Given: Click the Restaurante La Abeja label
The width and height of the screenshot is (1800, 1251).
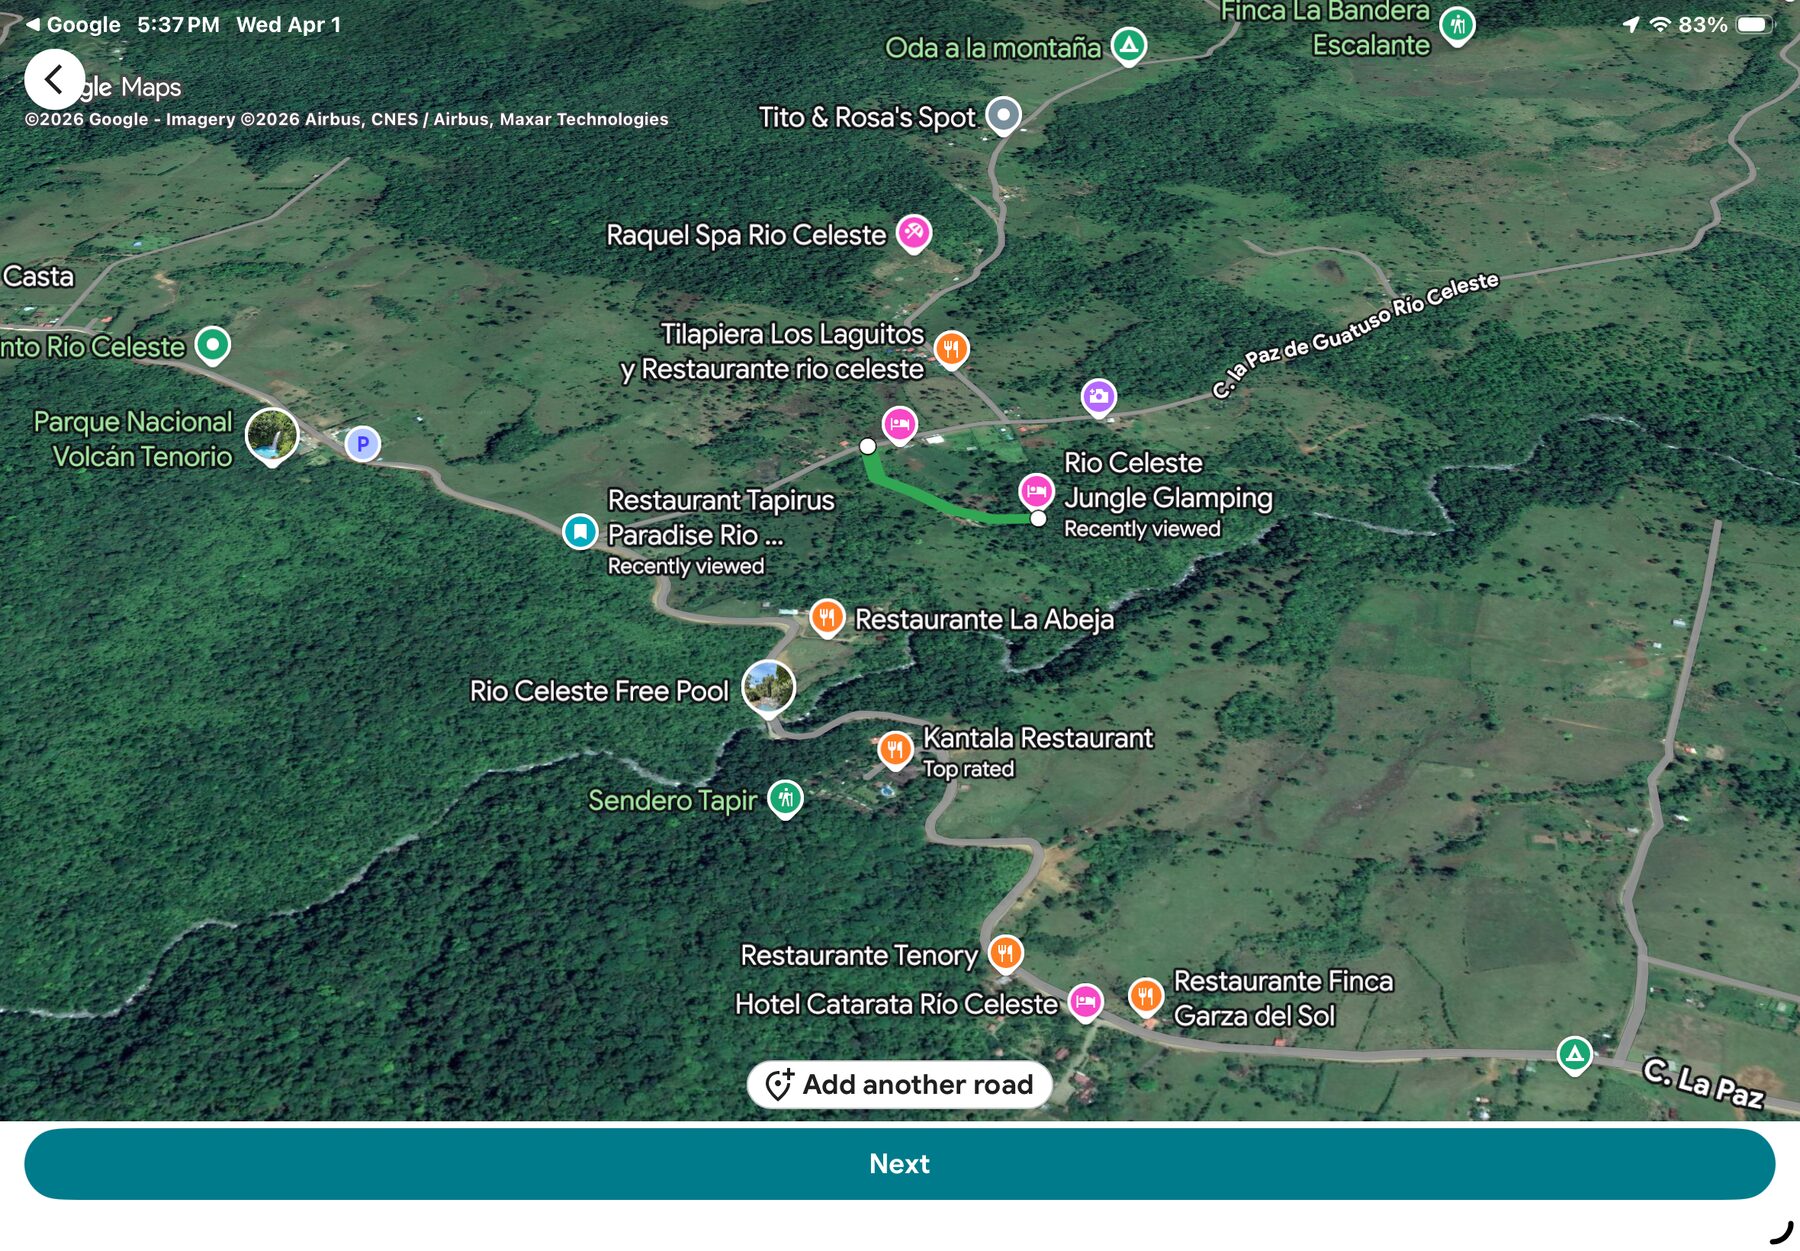Looking at the screenshot, I should click(x=984, y=619).
